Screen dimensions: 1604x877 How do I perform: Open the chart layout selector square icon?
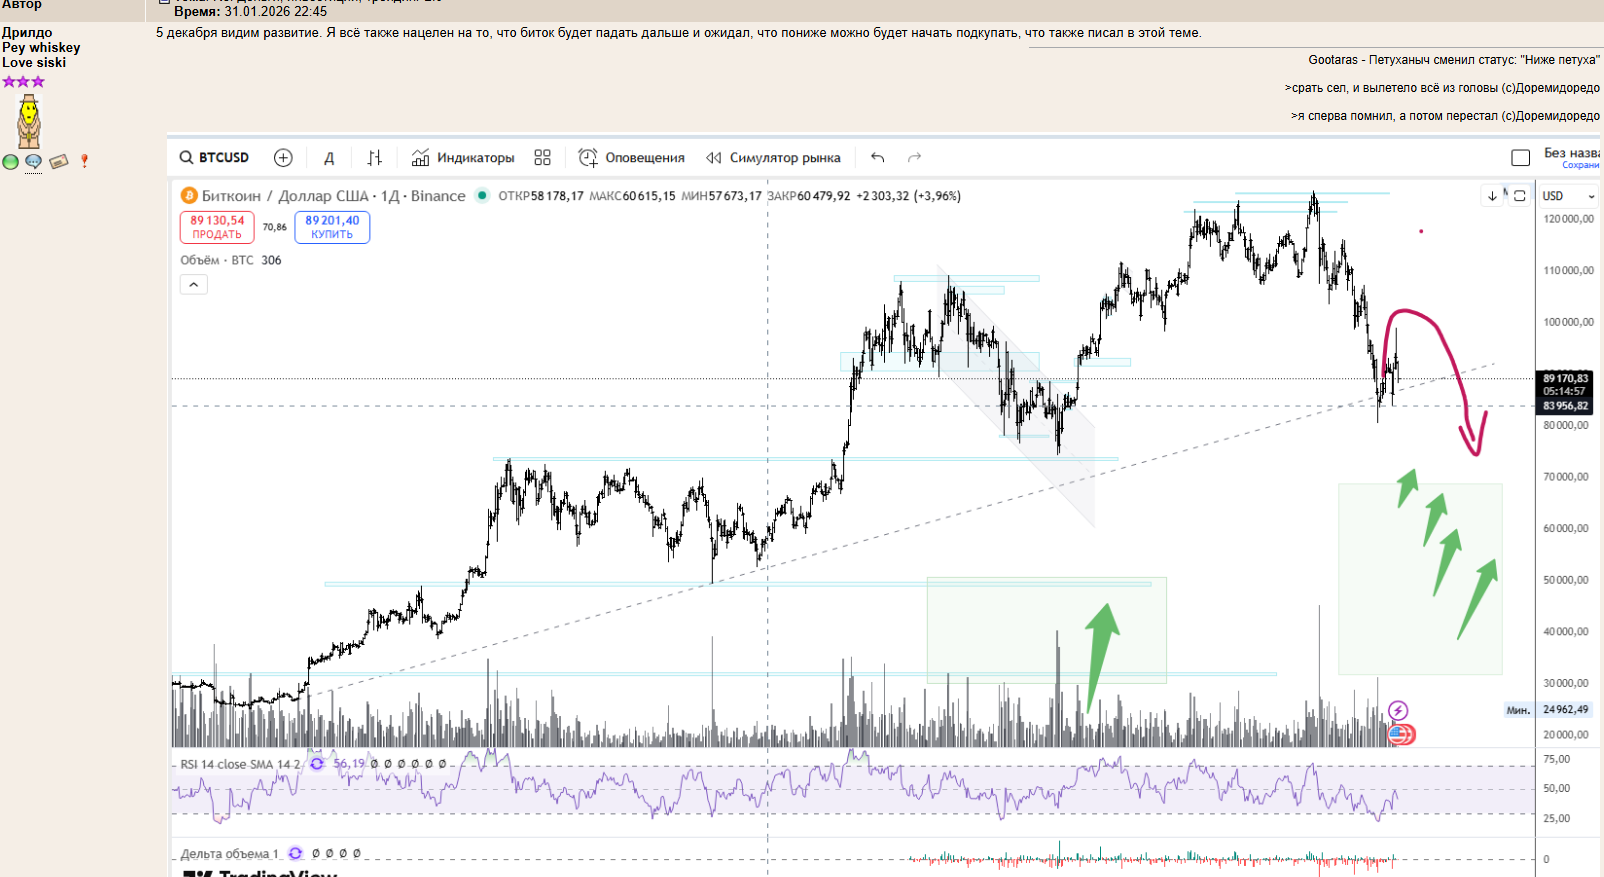tap(1521, 158)
